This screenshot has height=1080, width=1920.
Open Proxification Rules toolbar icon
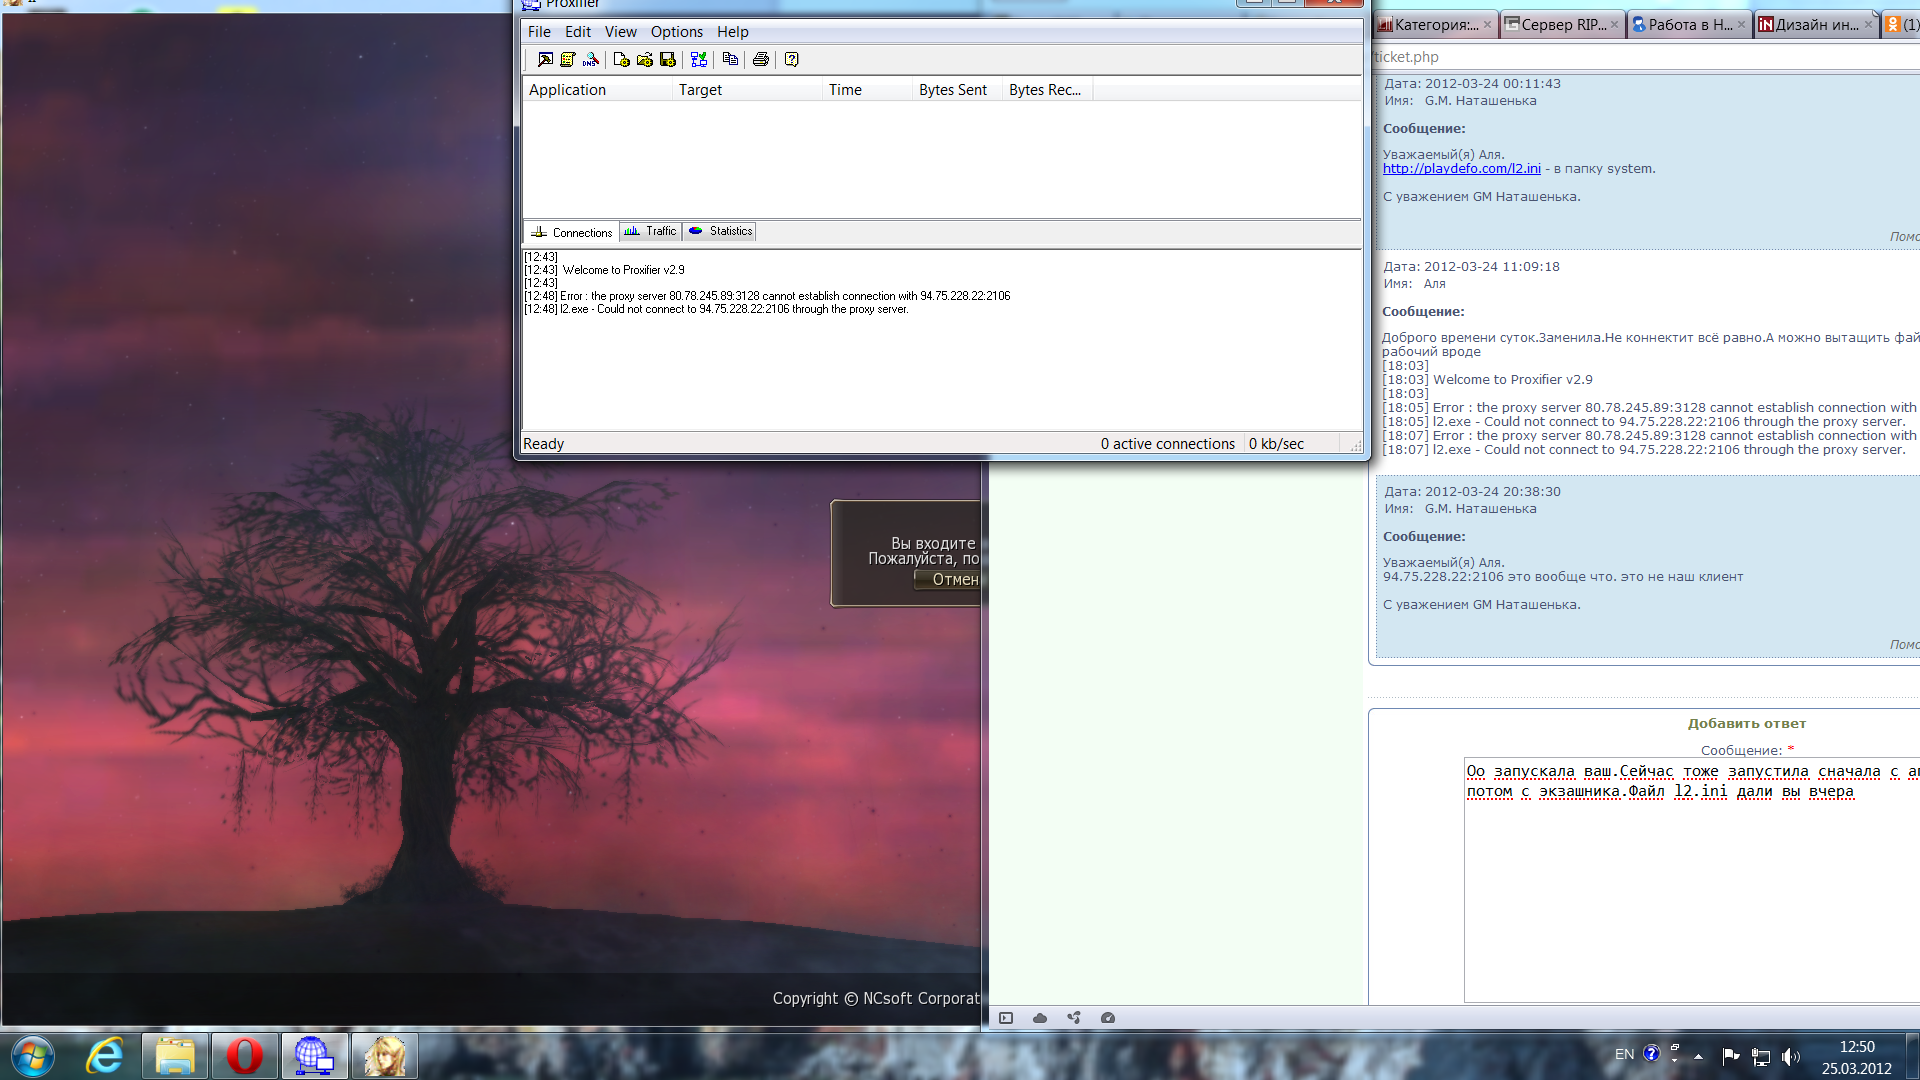[568, 60]
